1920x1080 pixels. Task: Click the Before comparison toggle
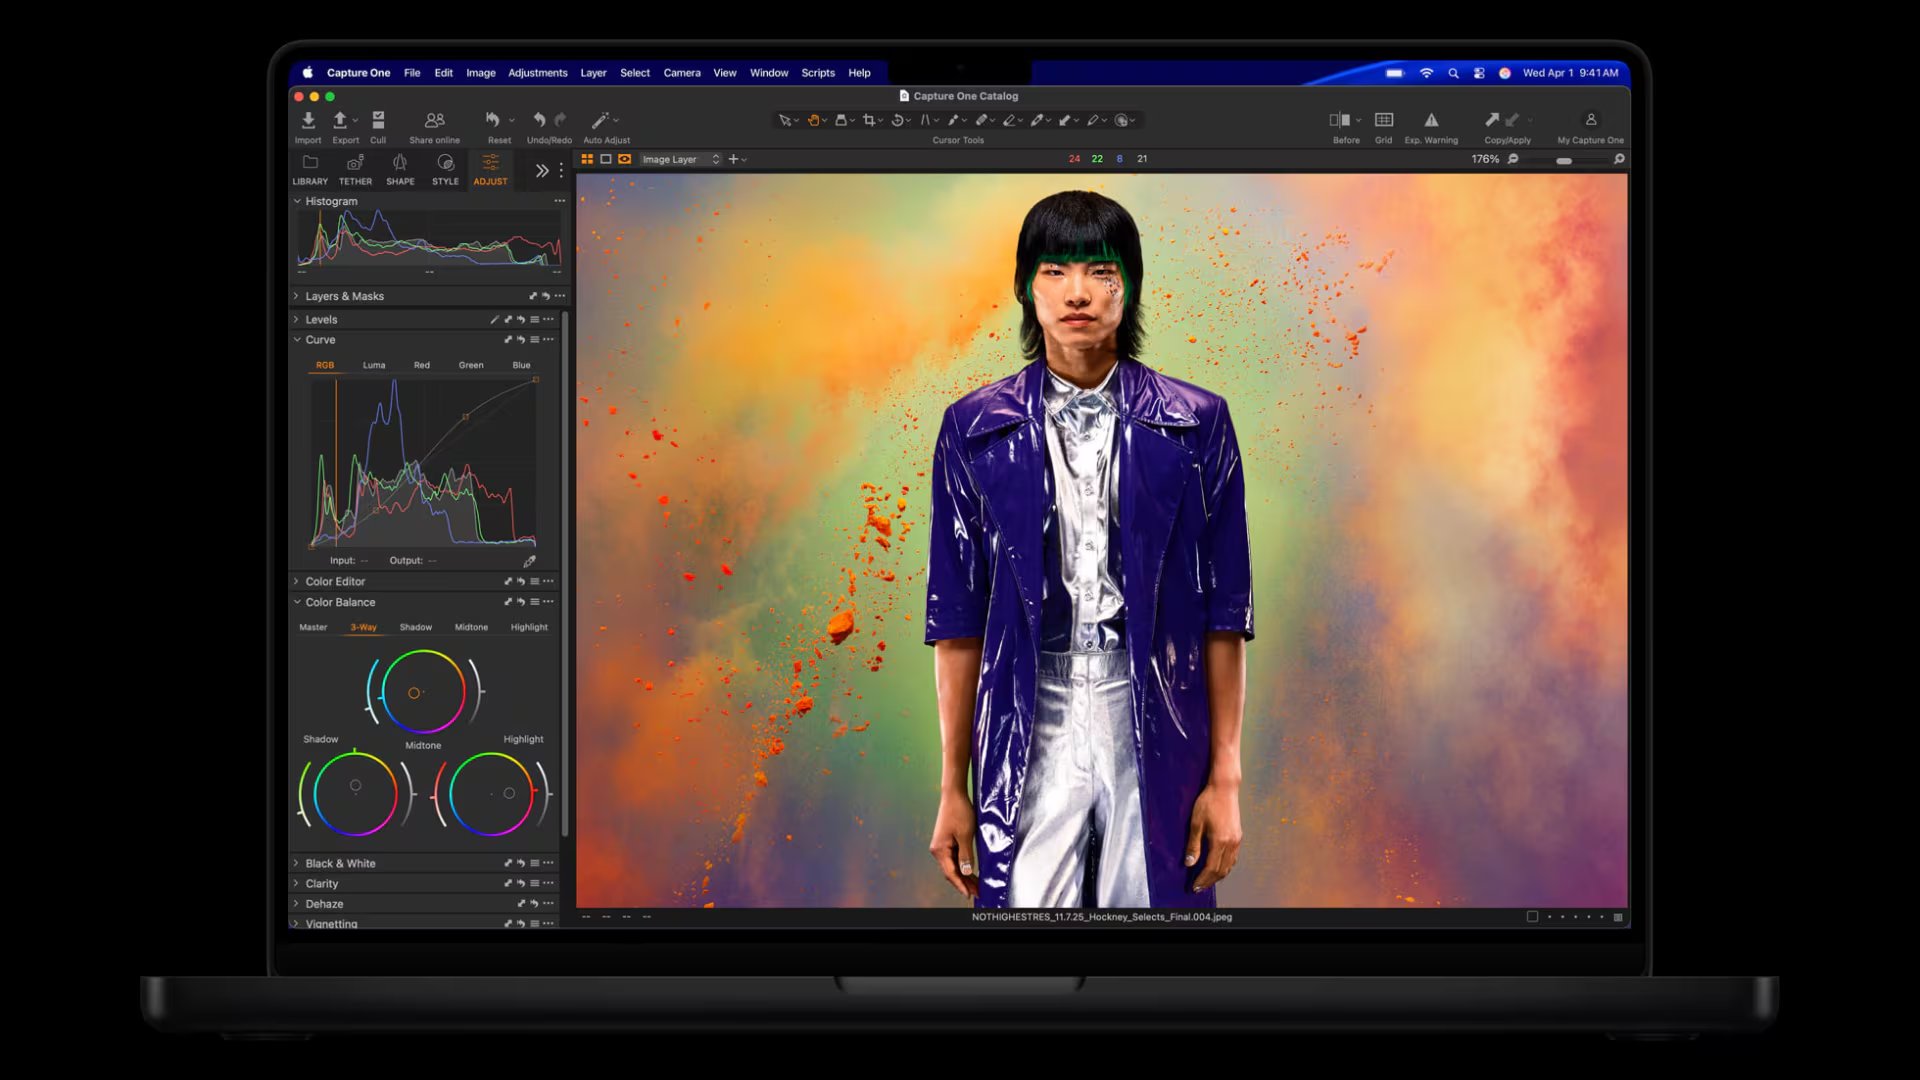(x=1343, y=122)
